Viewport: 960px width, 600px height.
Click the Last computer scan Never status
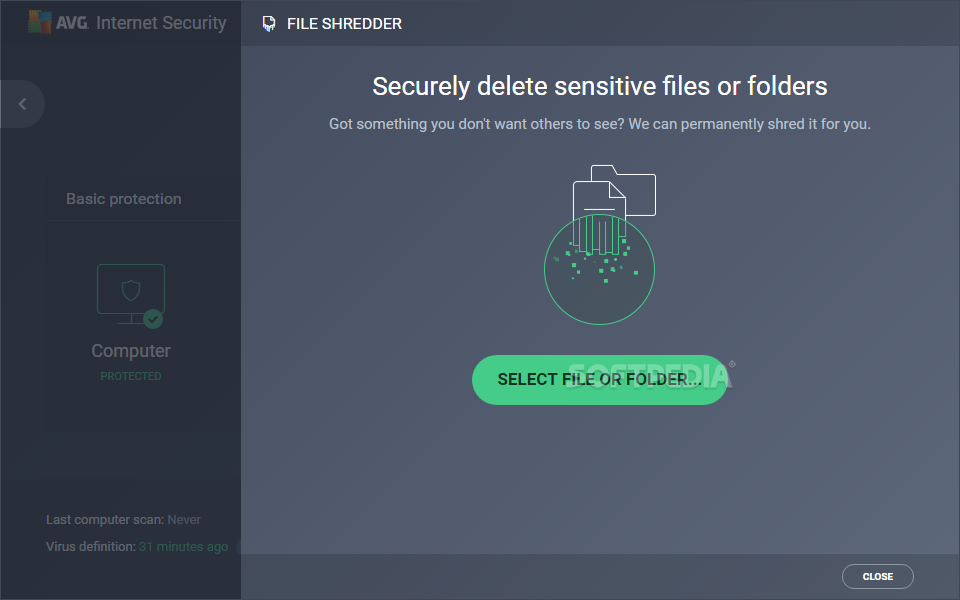pyautogui.click(x=123, y=520)
